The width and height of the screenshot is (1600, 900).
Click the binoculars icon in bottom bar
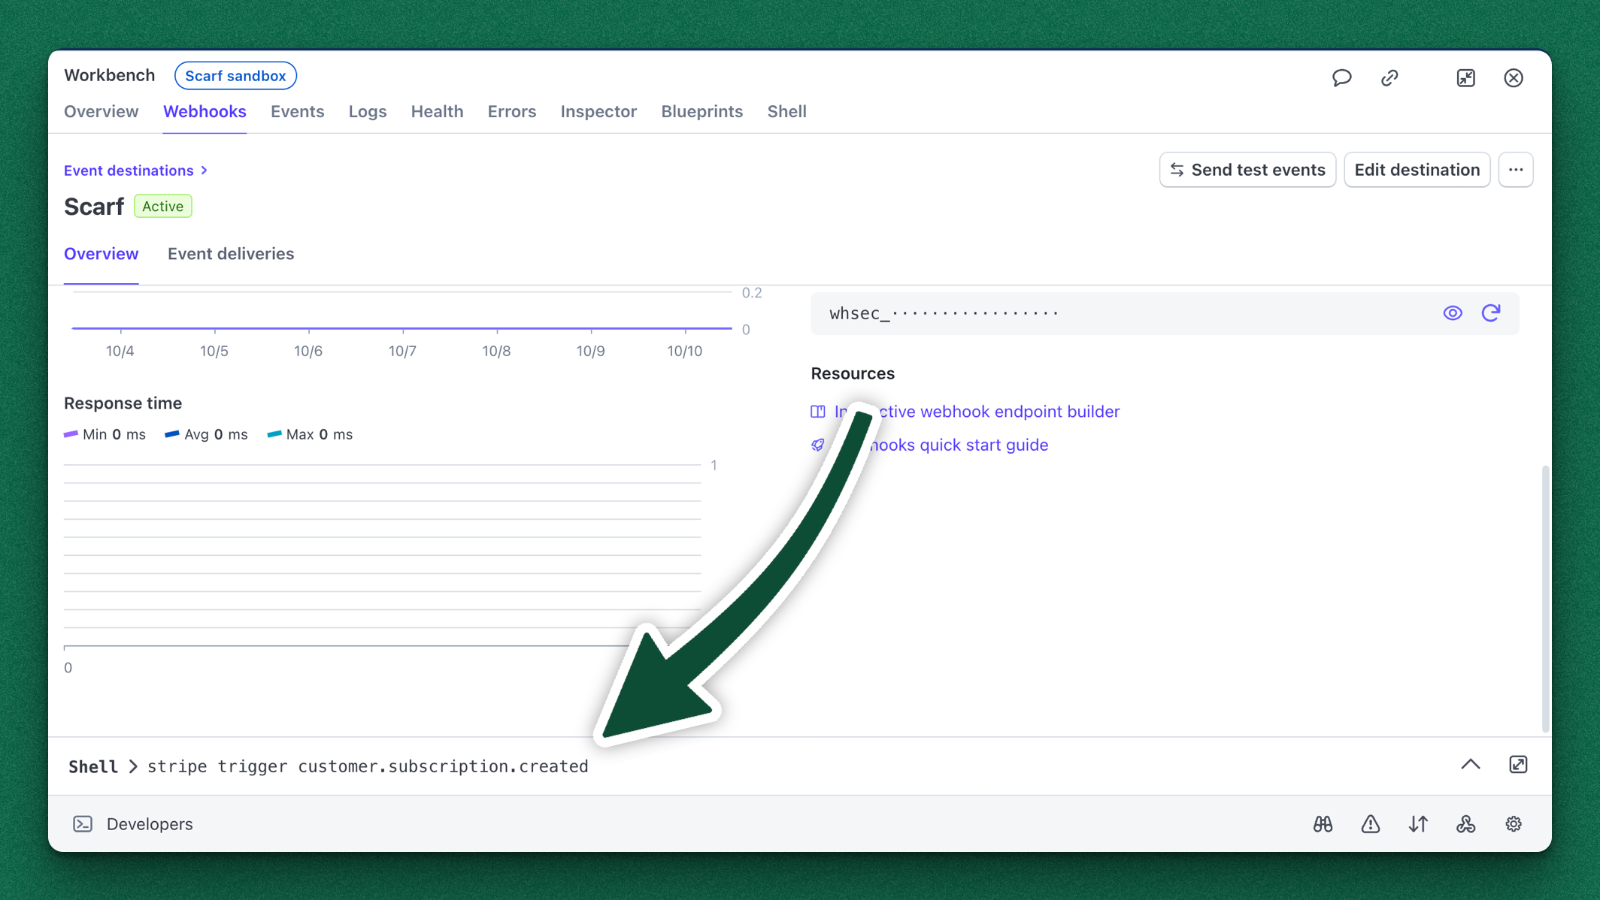coord(1323,824)
